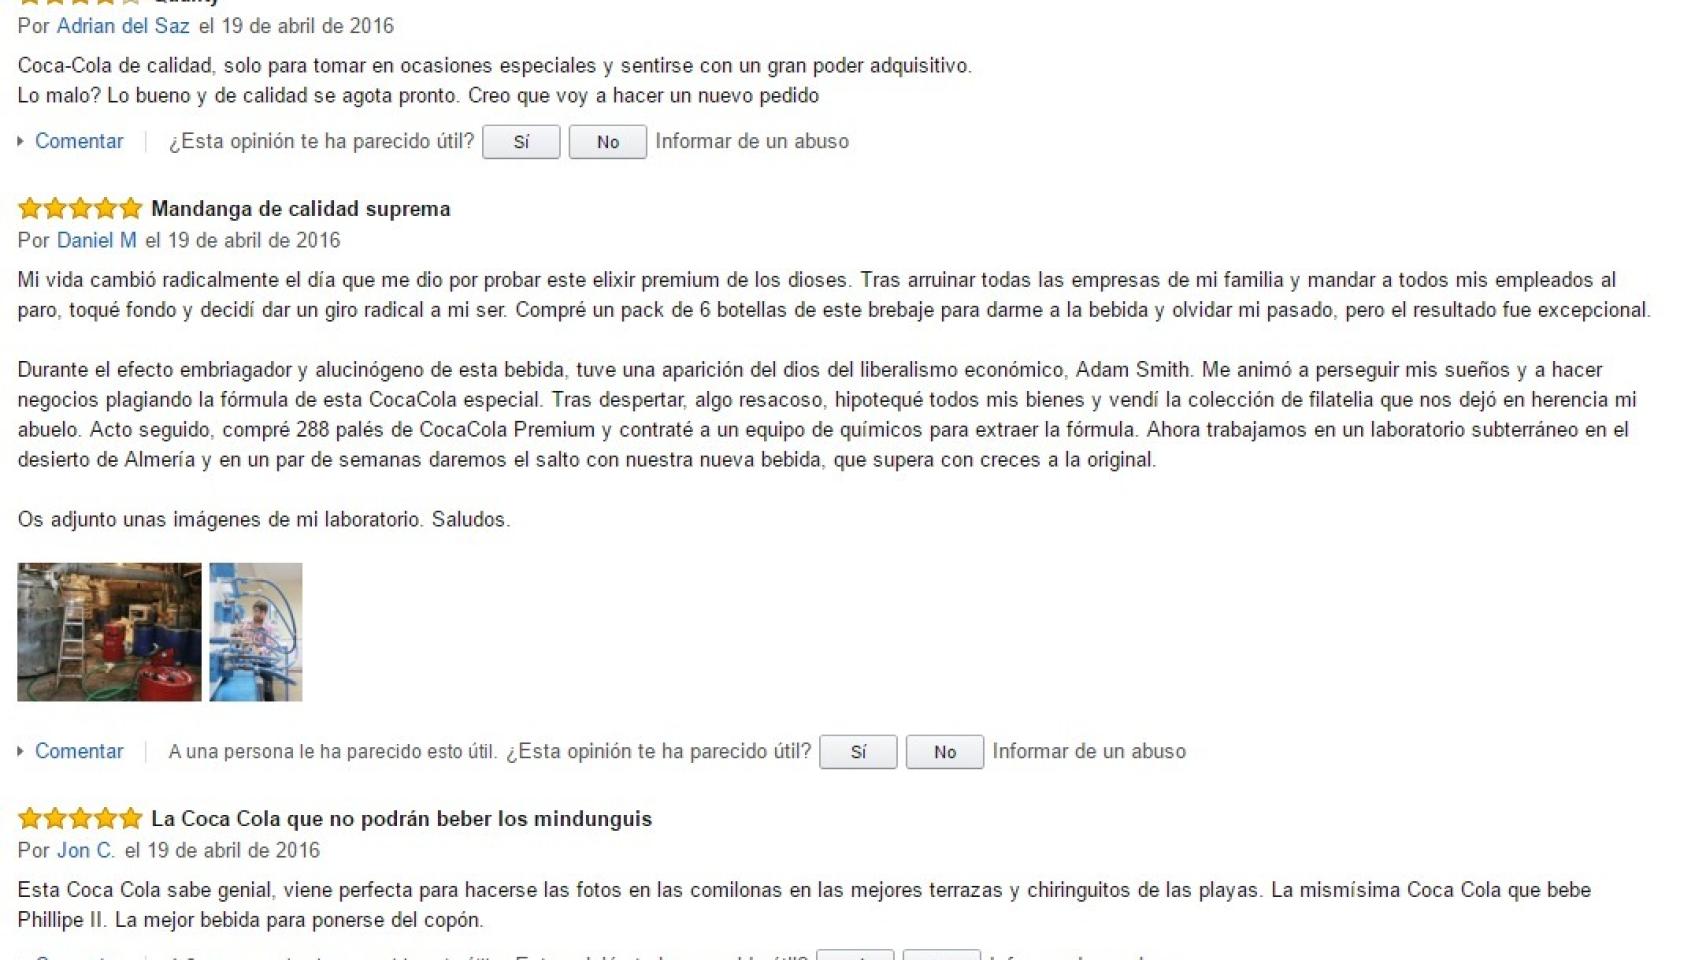Screen dimensions: 1706x960
Task: Open title La Coca Cola que no podrán beber
Action: pyautogui.click(x=401, y=819)
